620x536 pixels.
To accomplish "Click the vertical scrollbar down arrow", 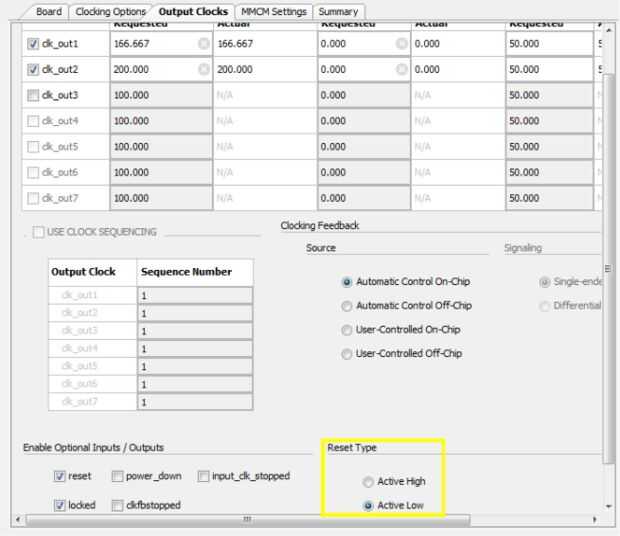I will pos(609,506).
